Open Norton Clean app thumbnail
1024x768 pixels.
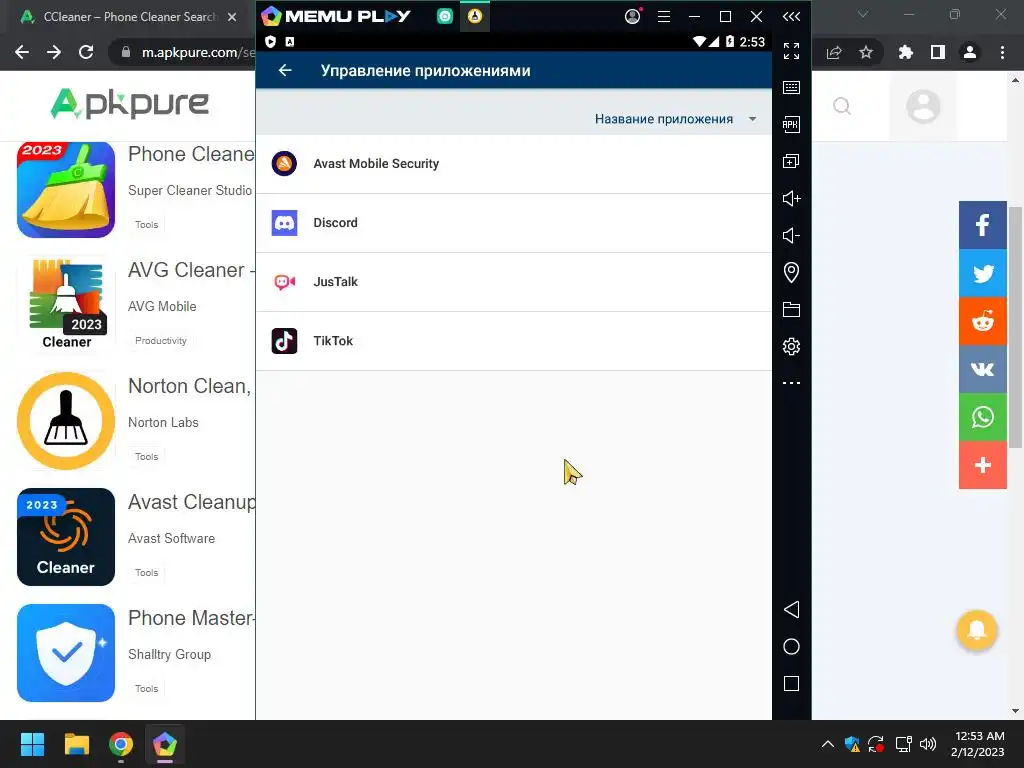(x=66, y=421)
